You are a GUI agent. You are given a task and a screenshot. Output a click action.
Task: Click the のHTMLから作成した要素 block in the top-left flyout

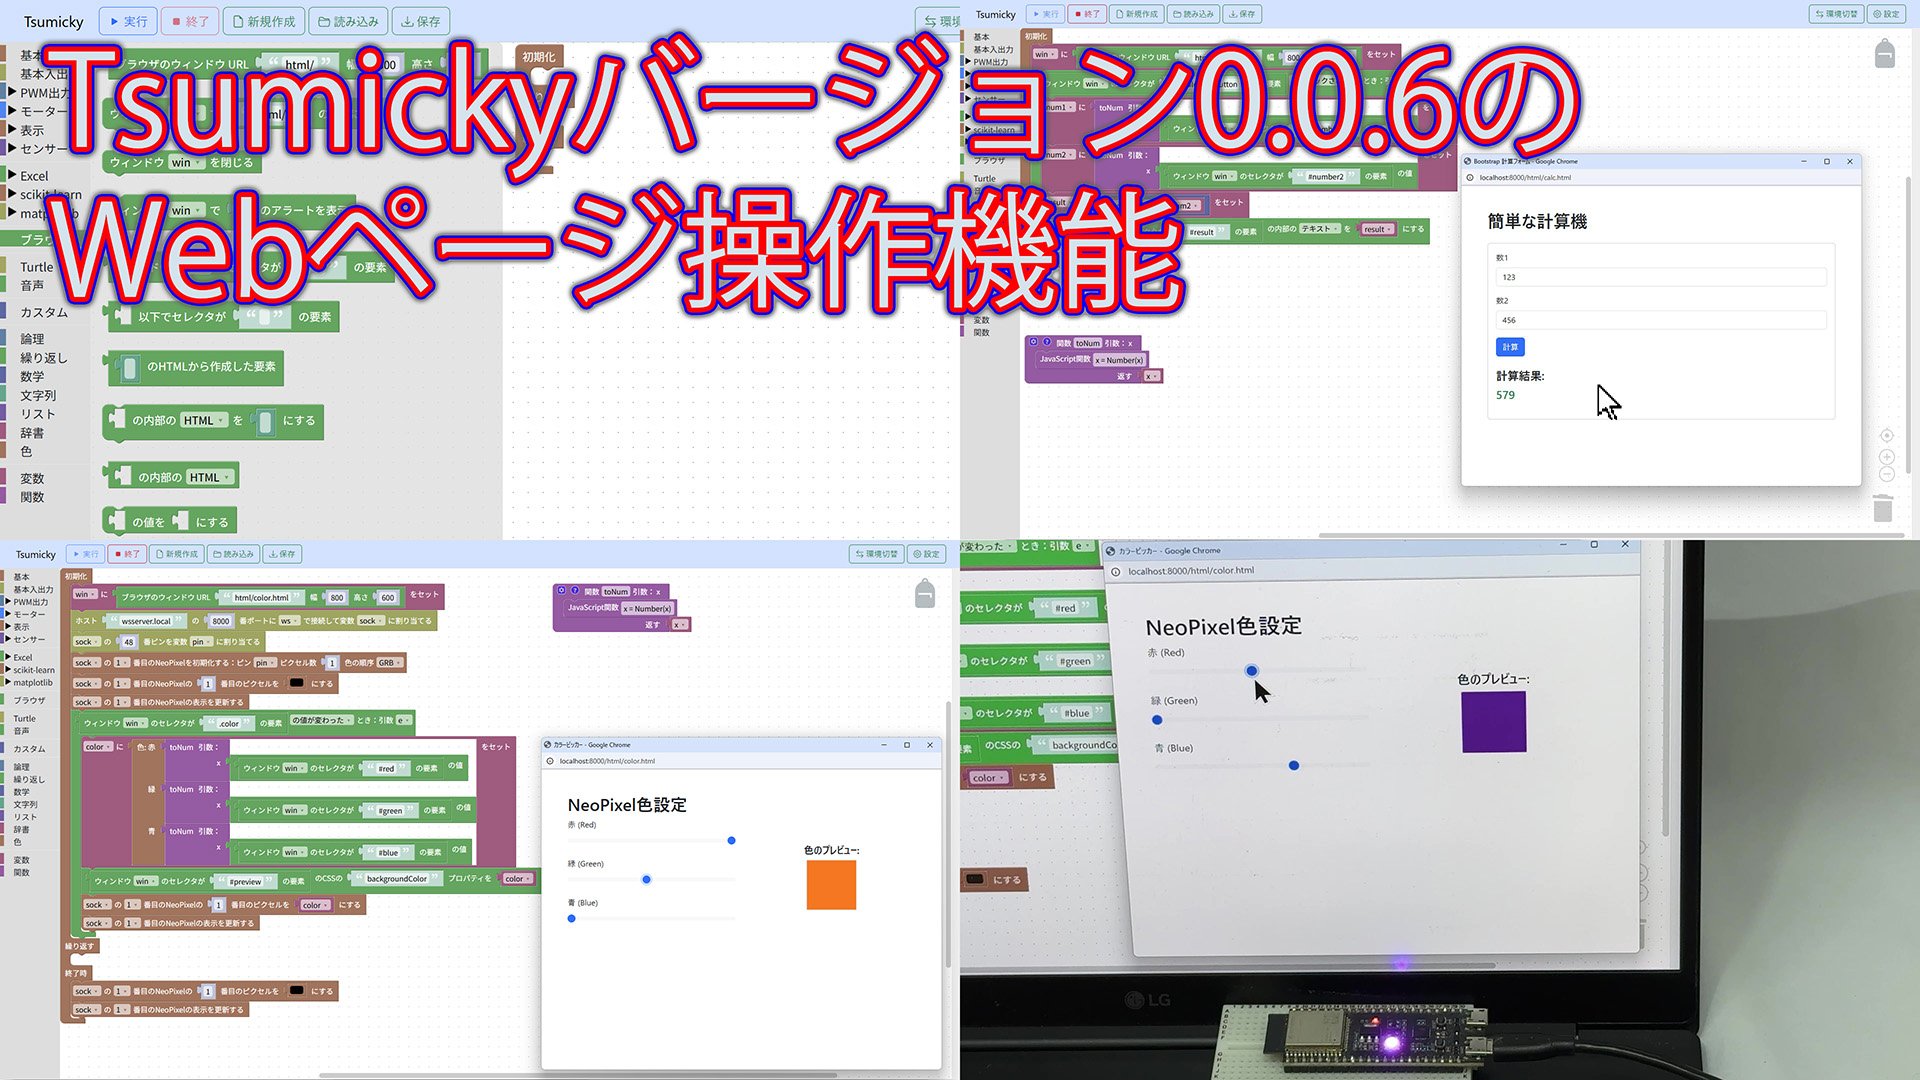click(x=196, y=367)
